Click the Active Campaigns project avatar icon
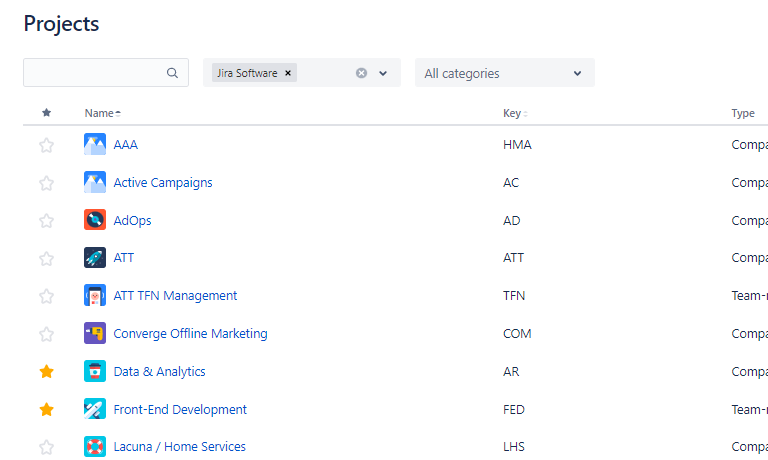The width and height of the screenshot is (768, 460). coord(95,182)
